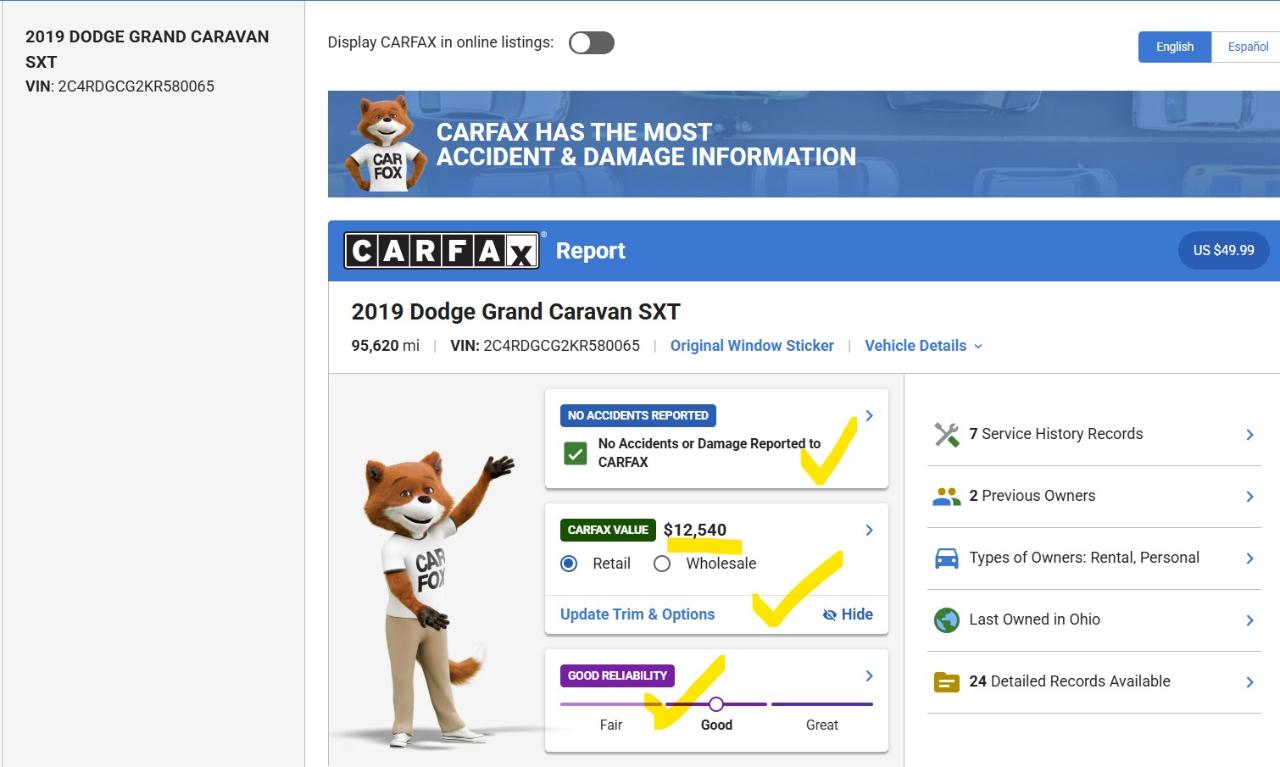
Task: Select the Wholesale value radio button
Action: [x=661, y=563]
